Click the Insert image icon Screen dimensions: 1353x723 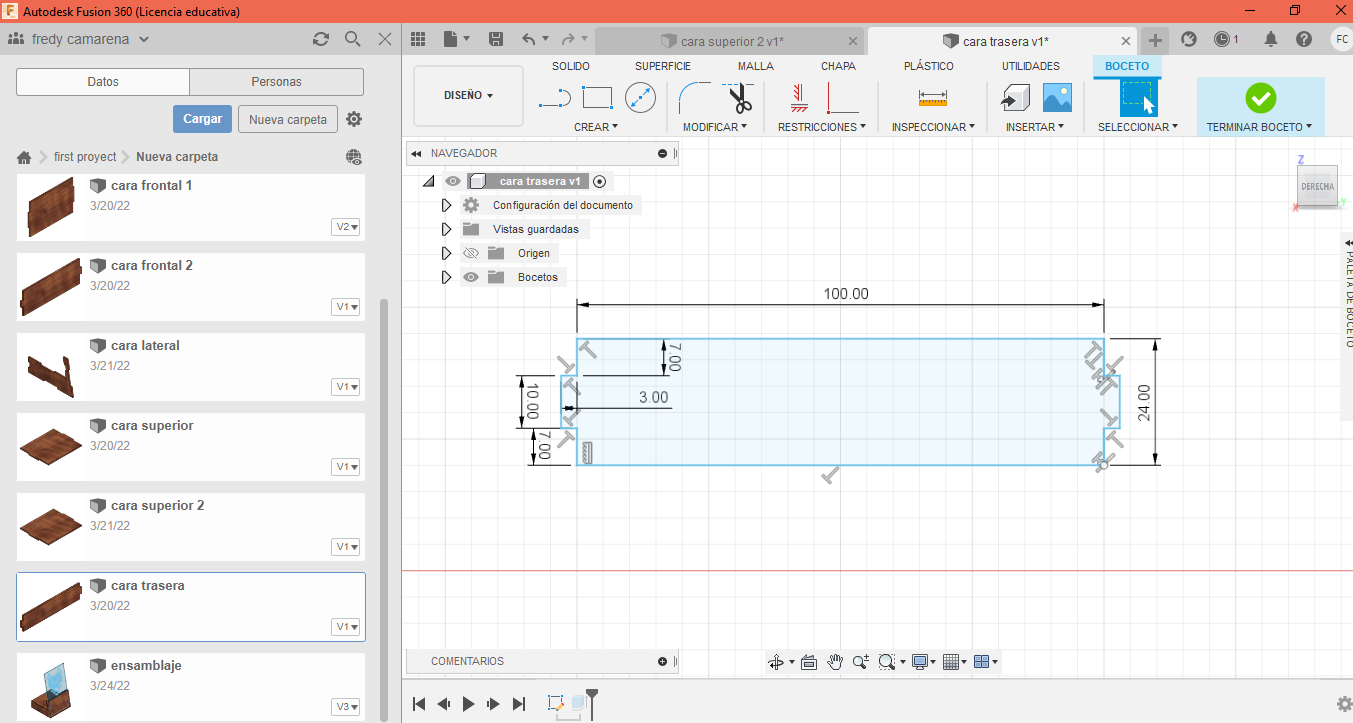(x=1057, y=98)
